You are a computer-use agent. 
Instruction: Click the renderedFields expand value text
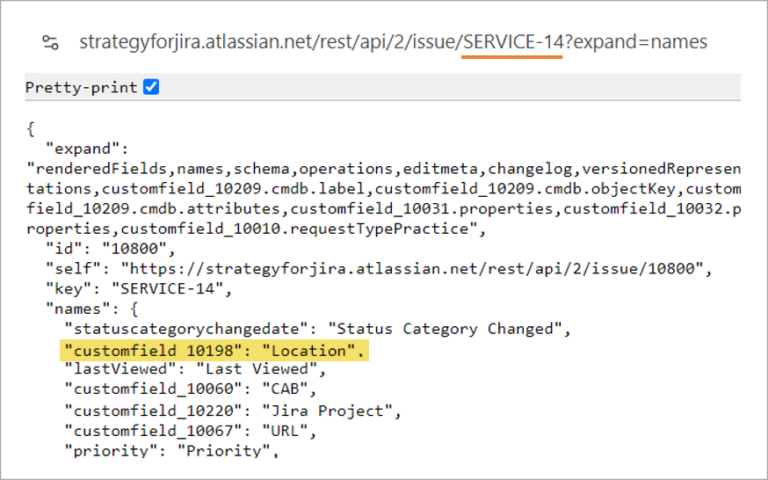(384, 198)
